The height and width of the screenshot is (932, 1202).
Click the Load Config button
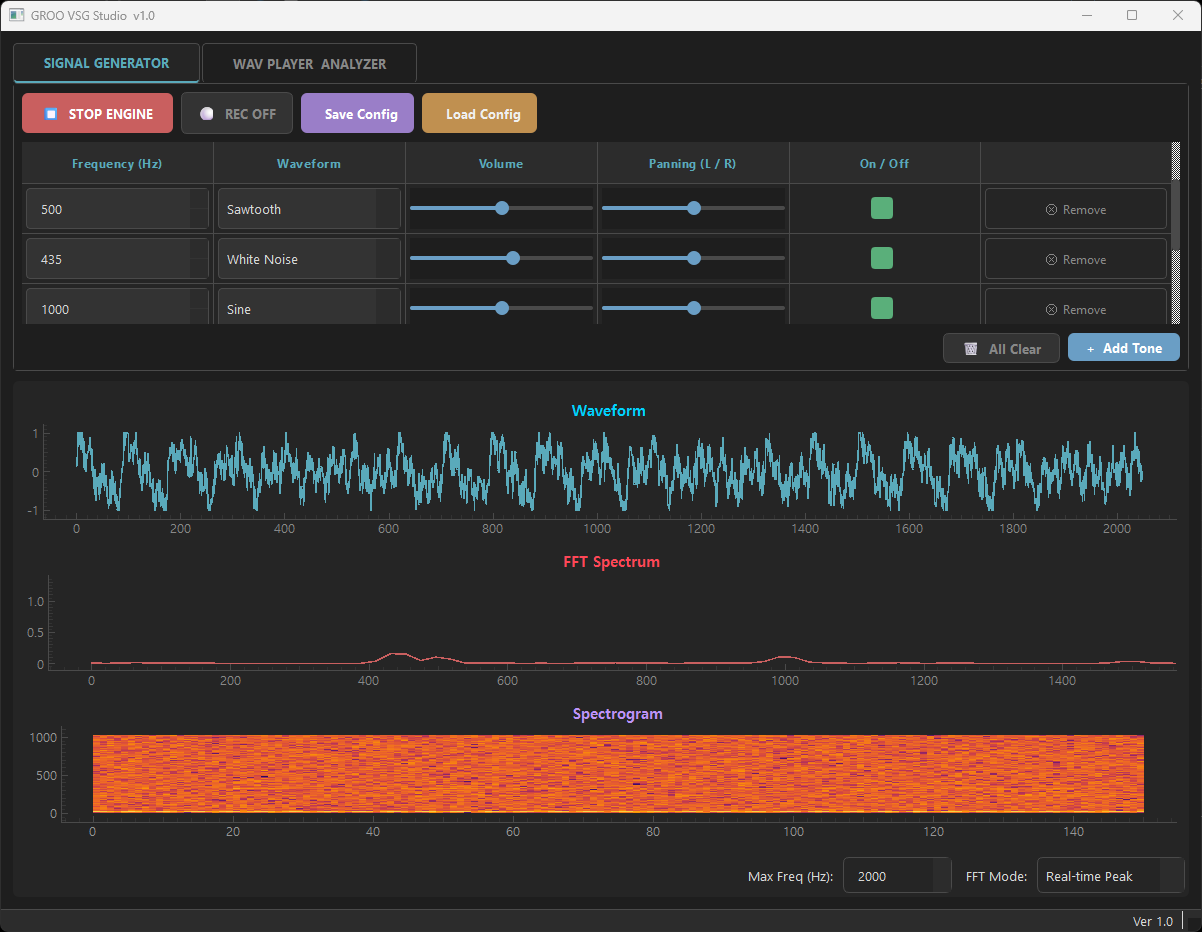tap(479, 113)
